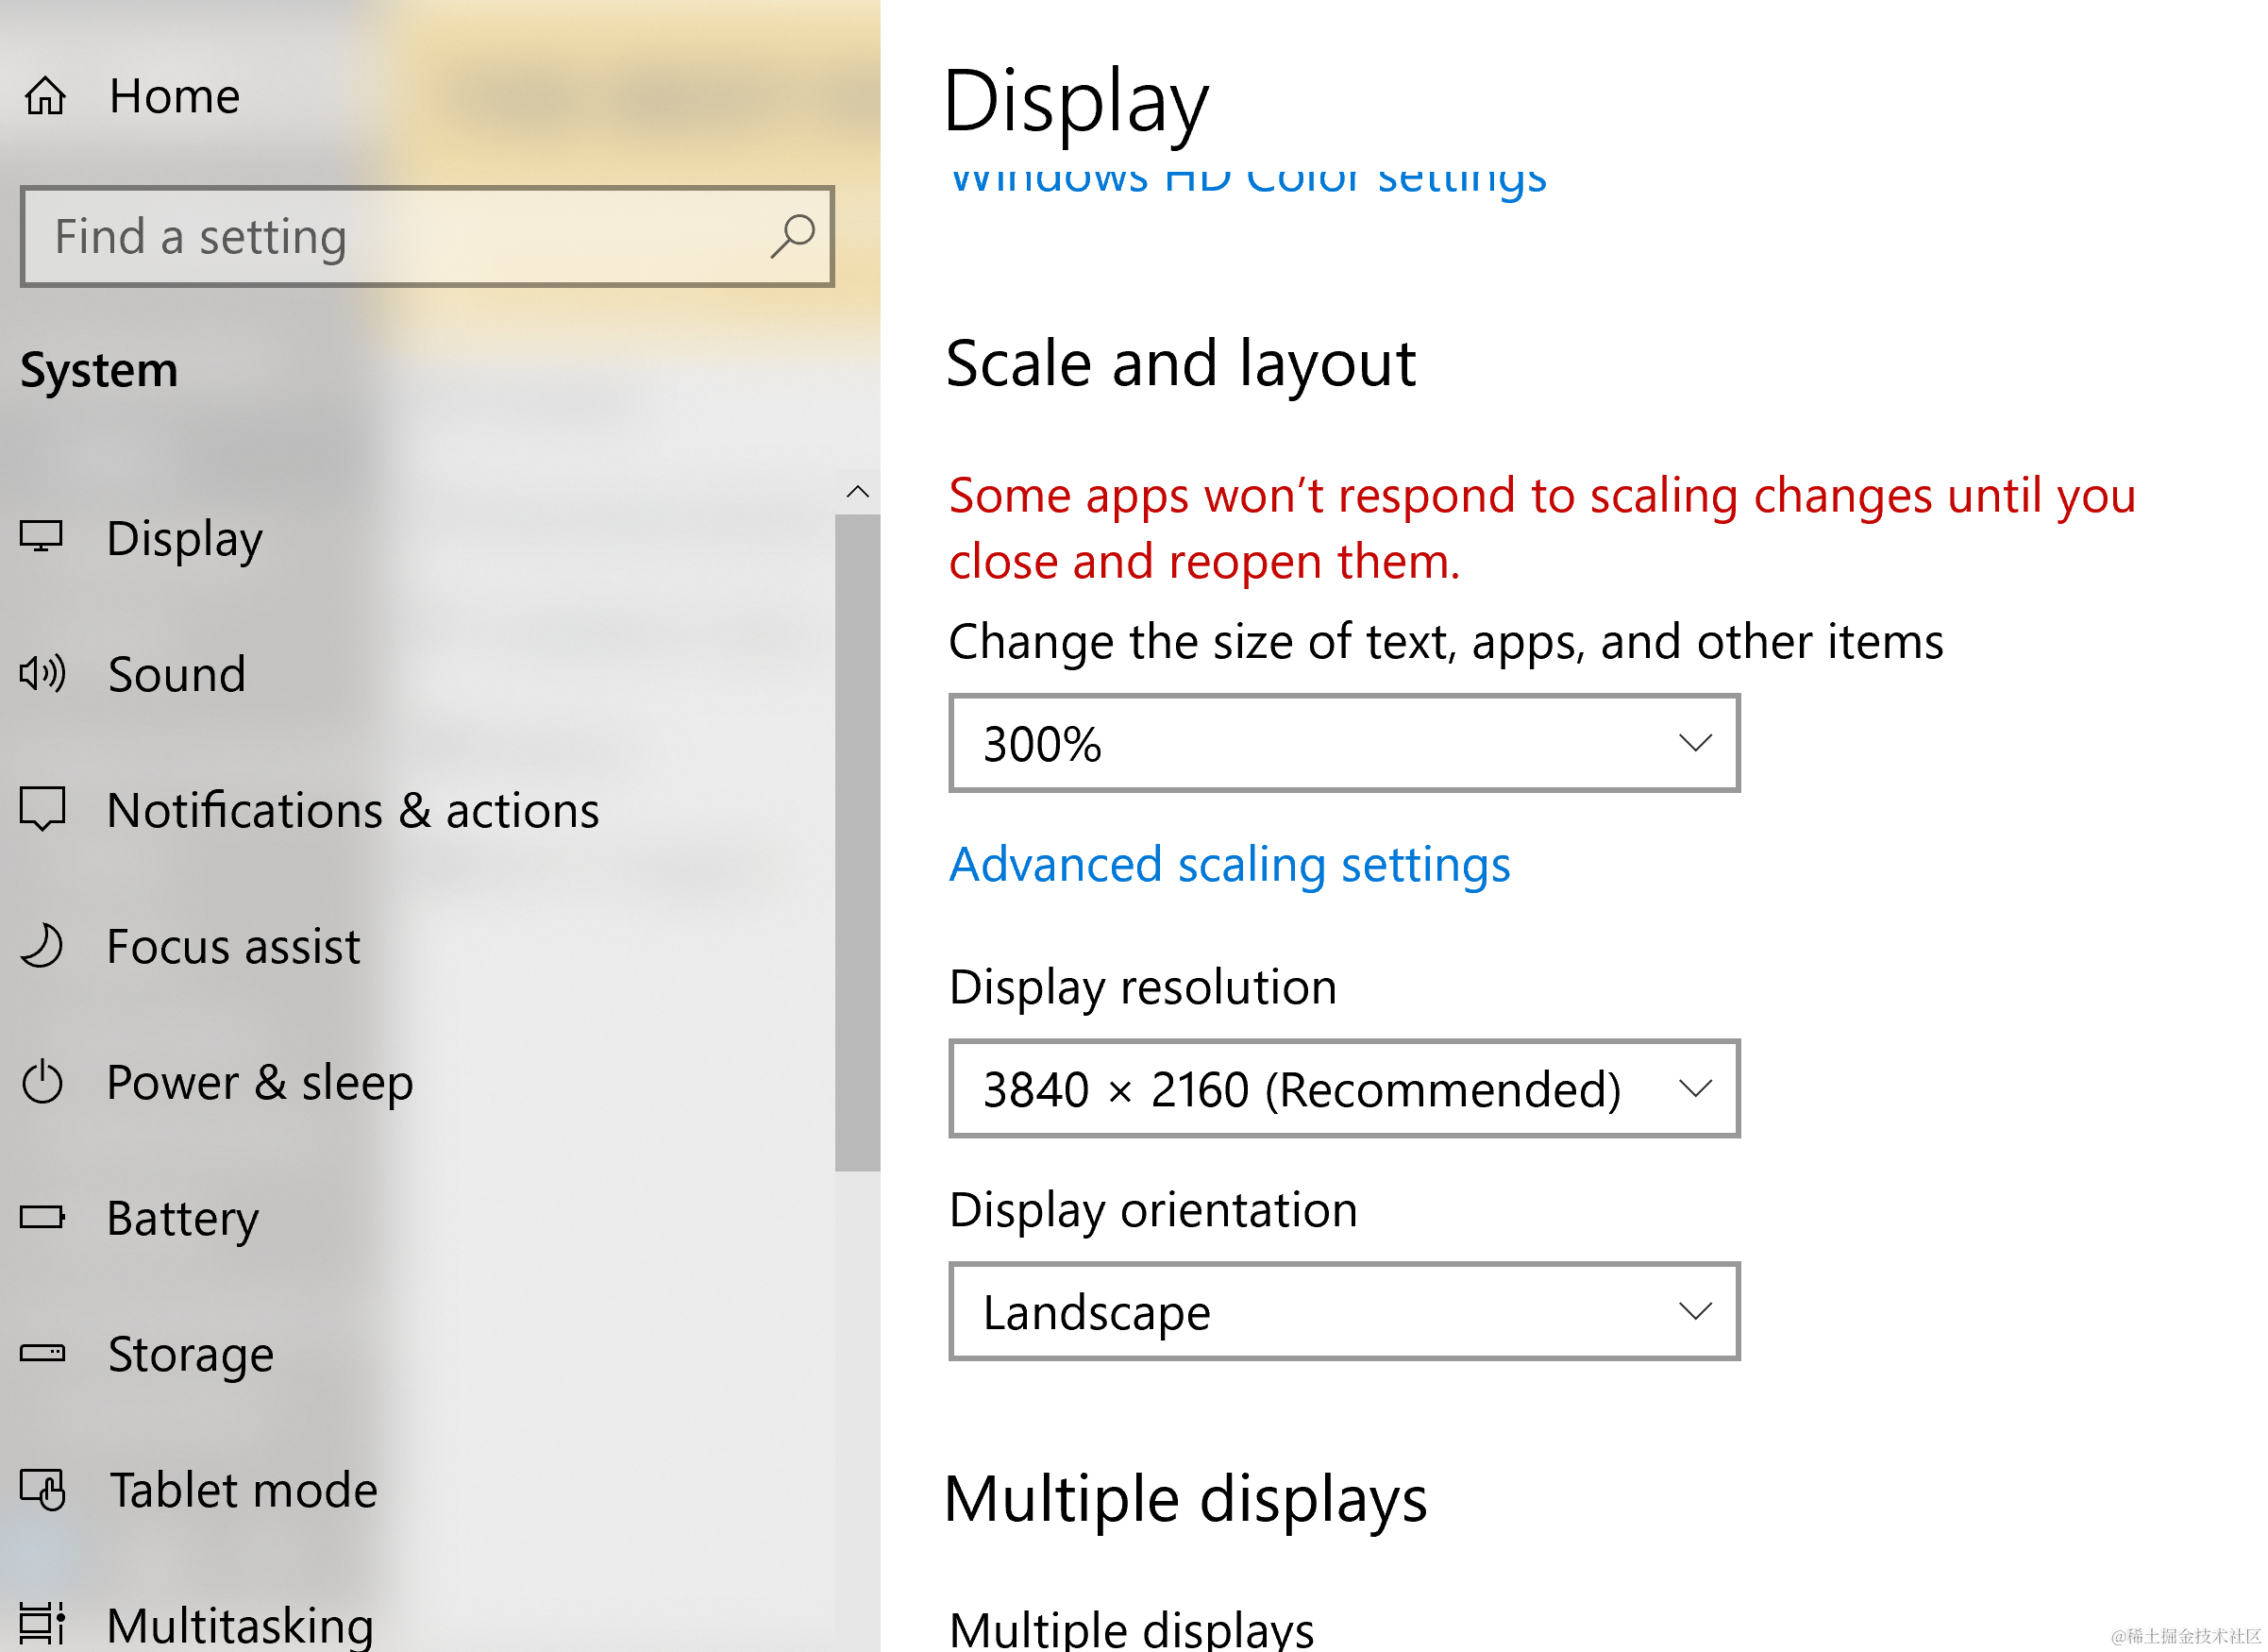Viewport: 2268px width, 1652px height.
Task: Click the Notifications speech bubble icon
Action: [43, 809]
